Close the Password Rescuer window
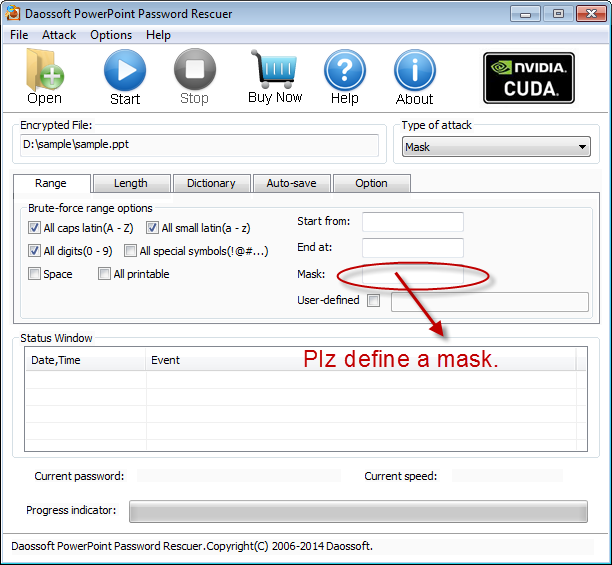Screen dimensions: 612x565 591,14
